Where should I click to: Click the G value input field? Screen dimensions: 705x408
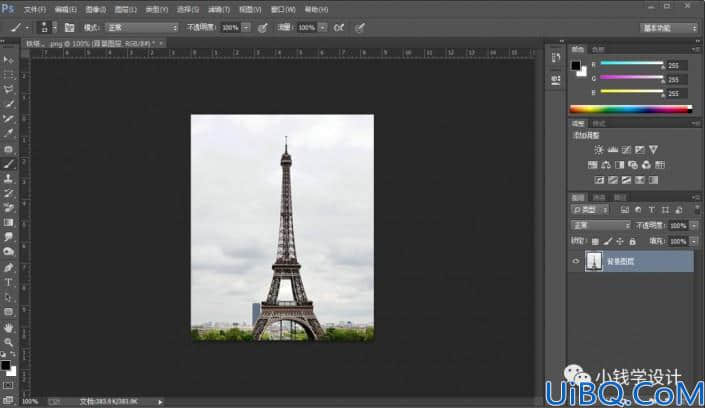click(x=677, y=80)
